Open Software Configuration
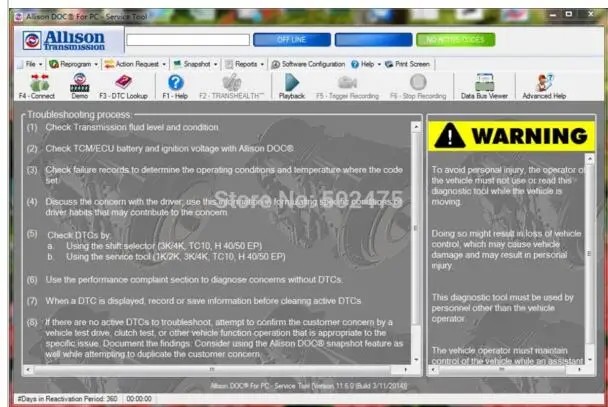The image size is (608, 407). 308,64
